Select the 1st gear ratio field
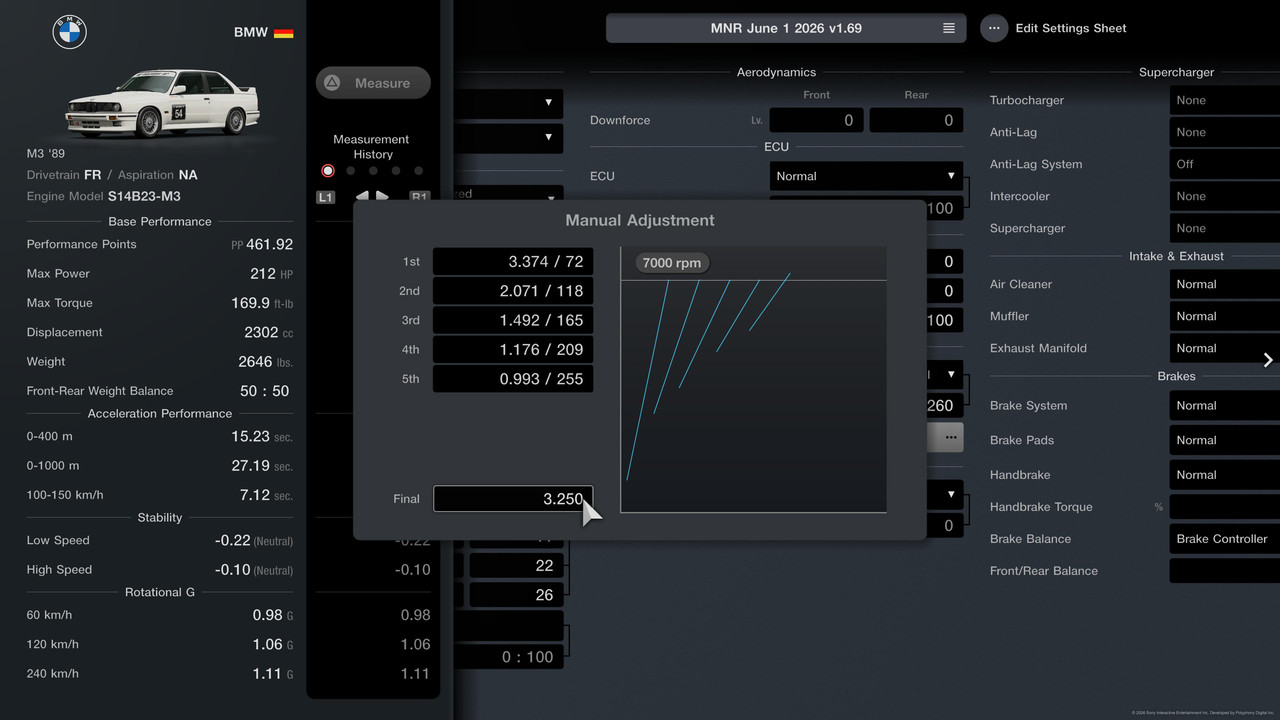1280x720 pixels. point(513,262)
